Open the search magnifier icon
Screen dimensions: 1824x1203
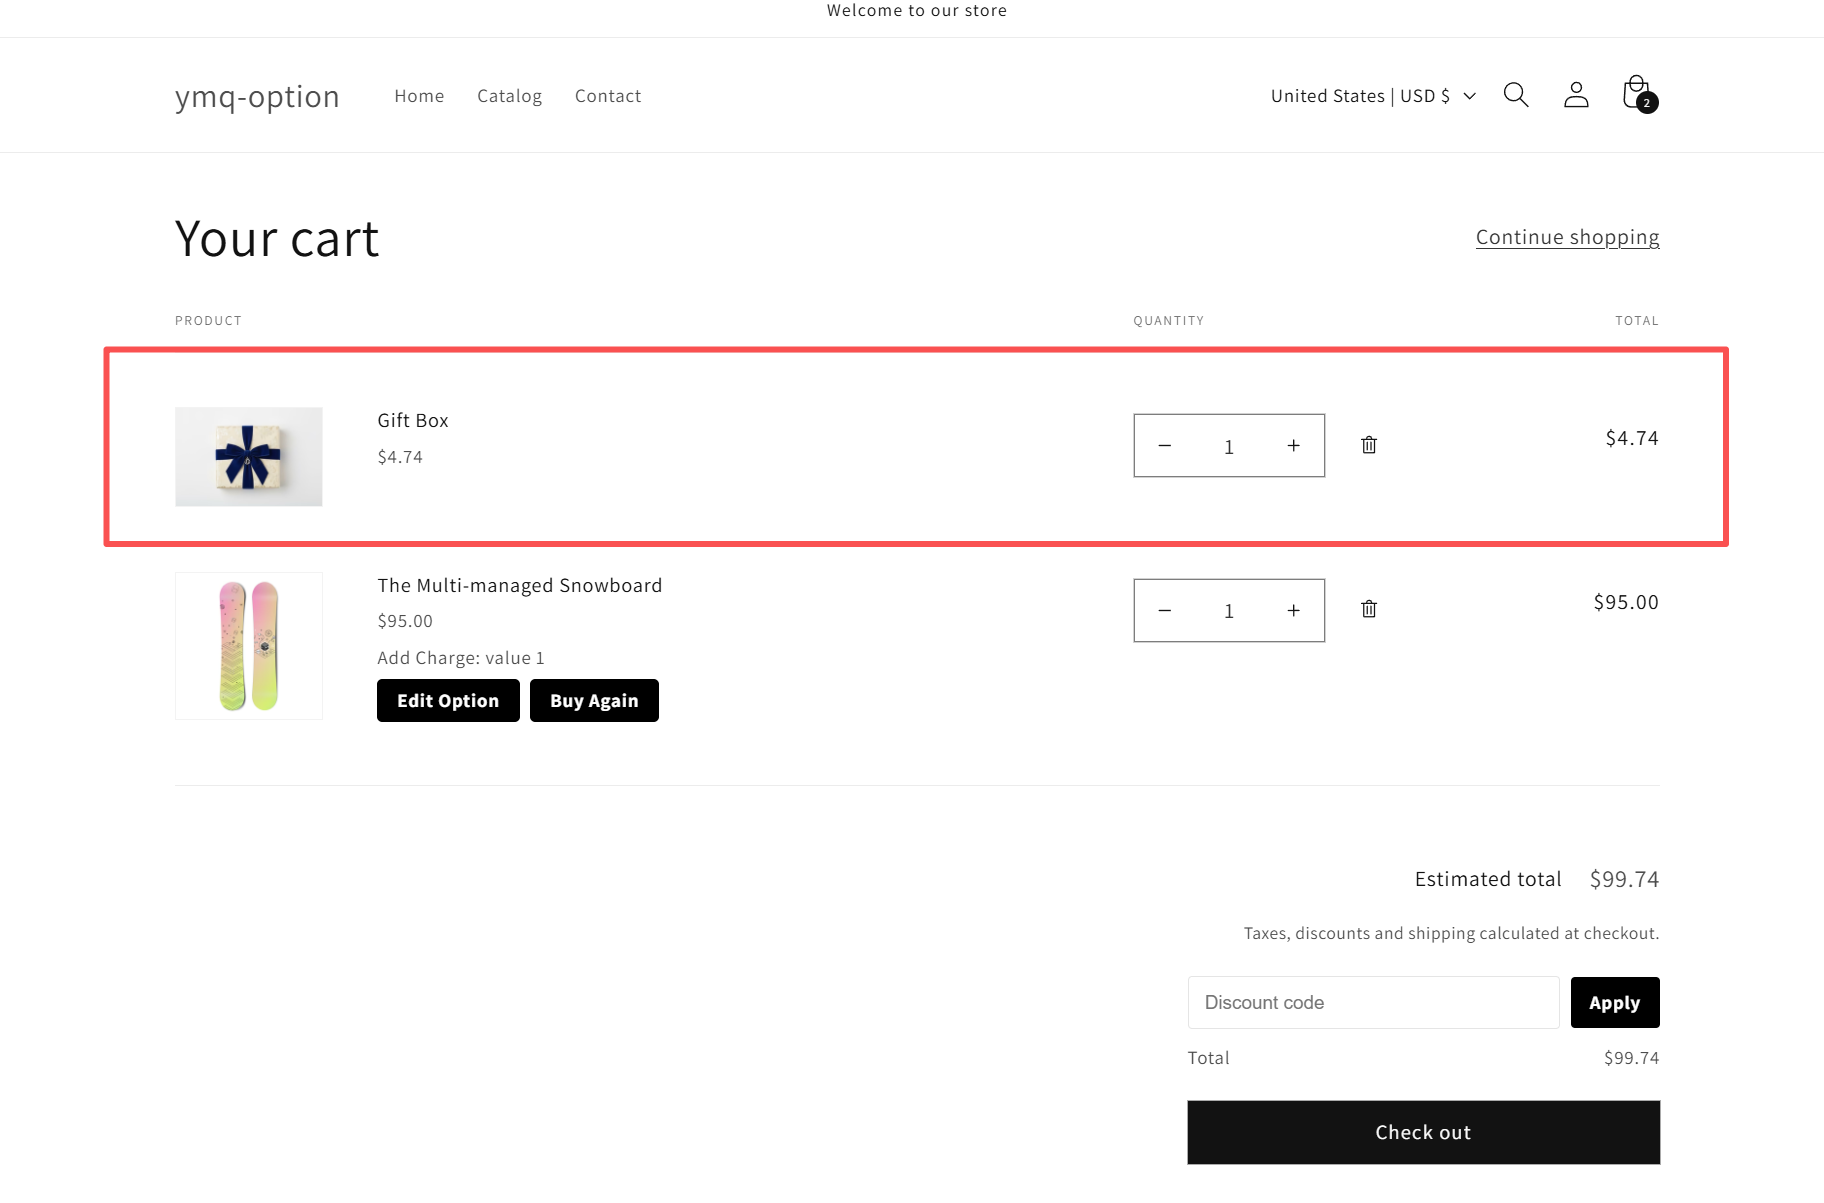pyautogui.click(x=1516, y=95)
